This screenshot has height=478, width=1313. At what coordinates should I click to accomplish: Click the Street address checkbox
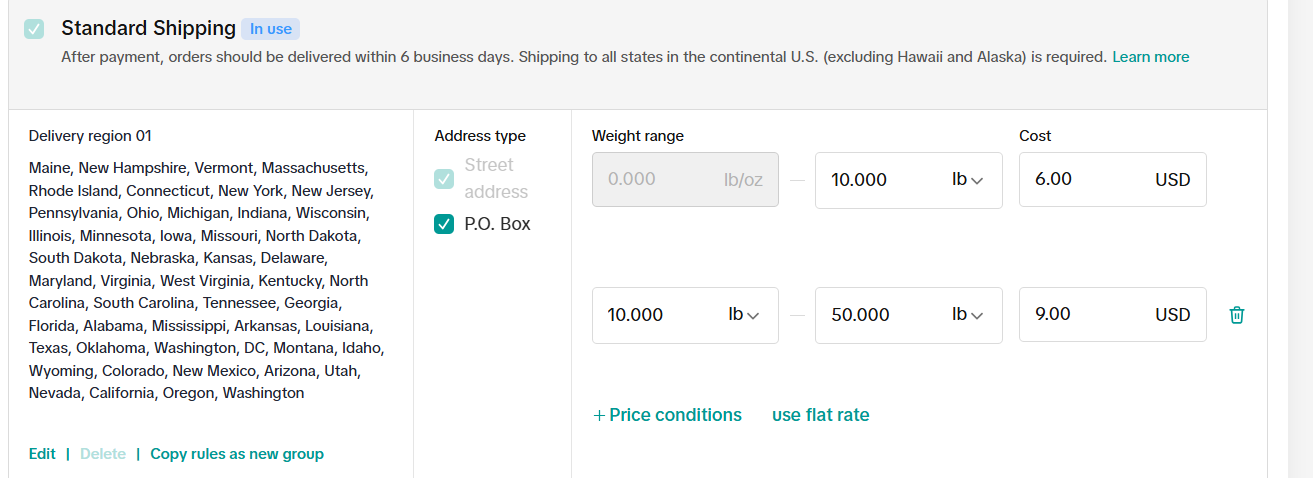(x=444, y=179)
